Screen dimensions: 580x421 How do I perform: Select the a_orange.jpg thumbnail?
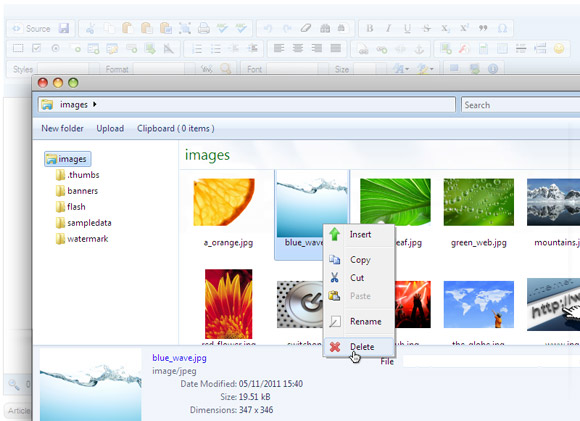224,202
